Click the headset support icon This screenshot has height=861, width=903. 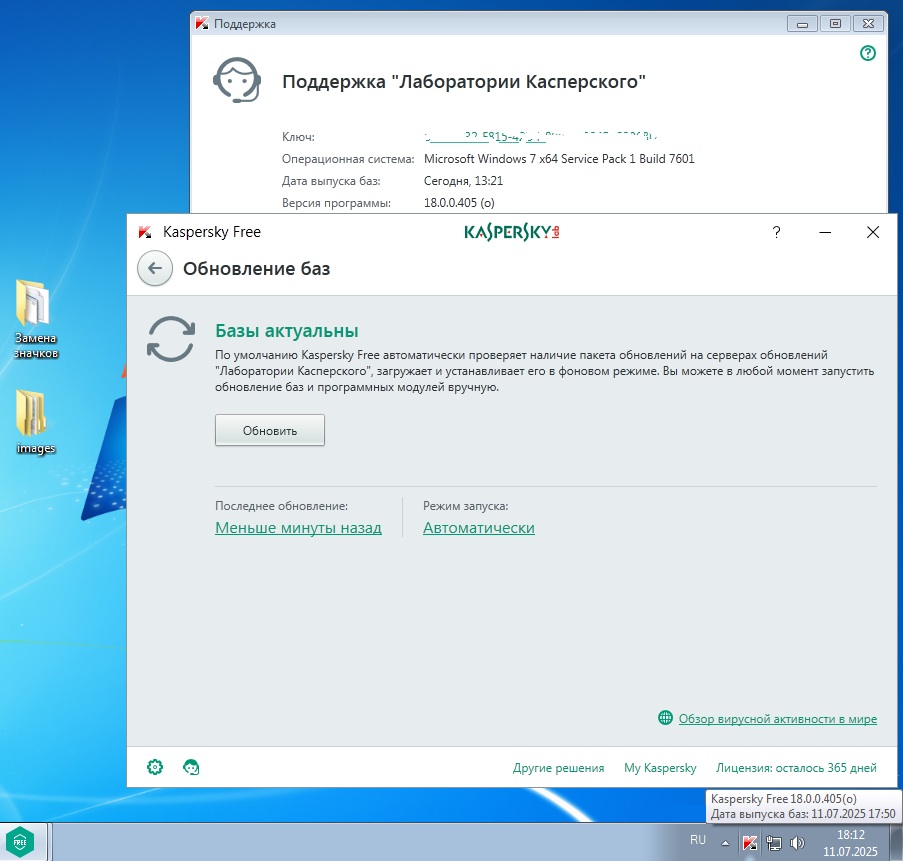238,80
